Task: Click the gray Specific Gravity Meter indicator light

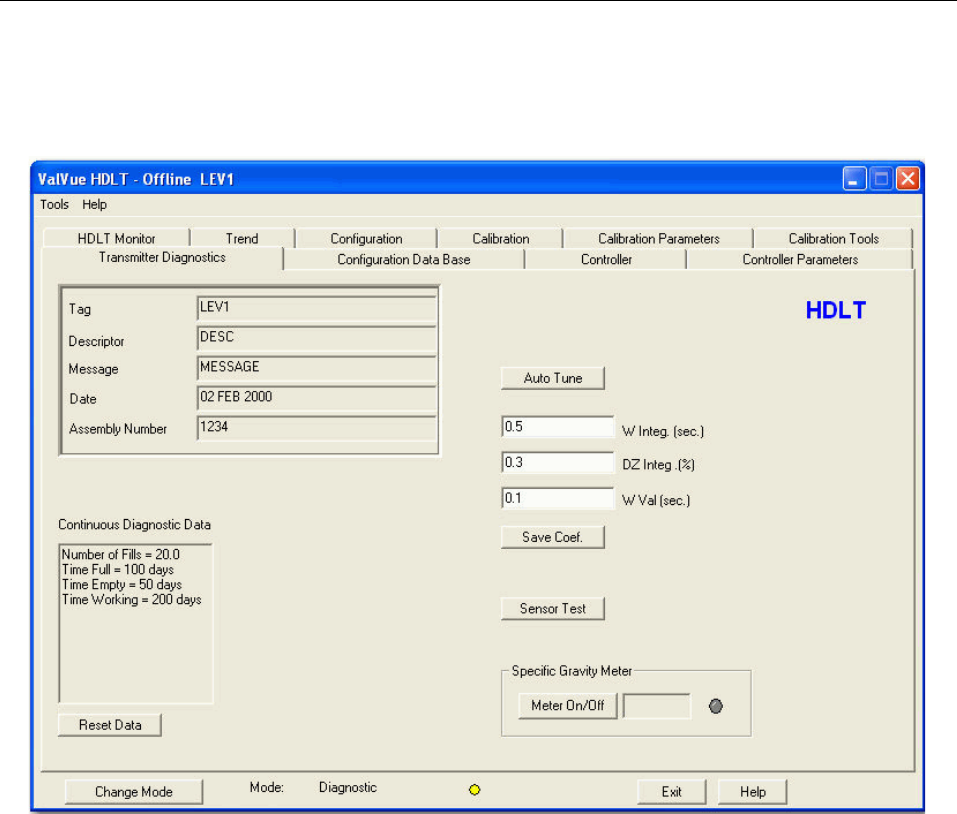Action: click(x=716, y=706)
